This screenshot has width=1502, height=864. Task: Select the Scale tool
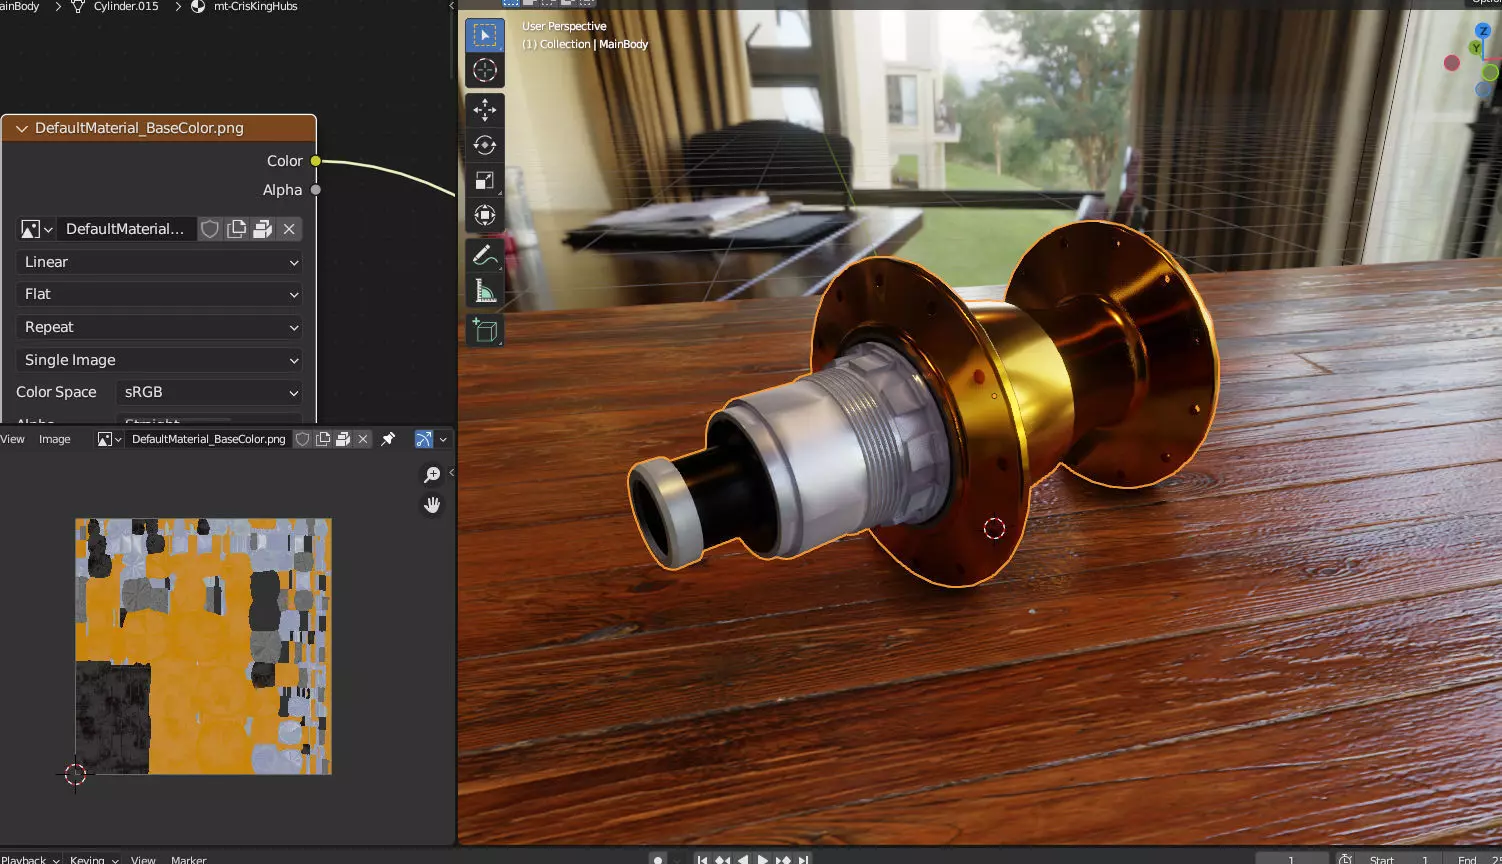point(485,180)
